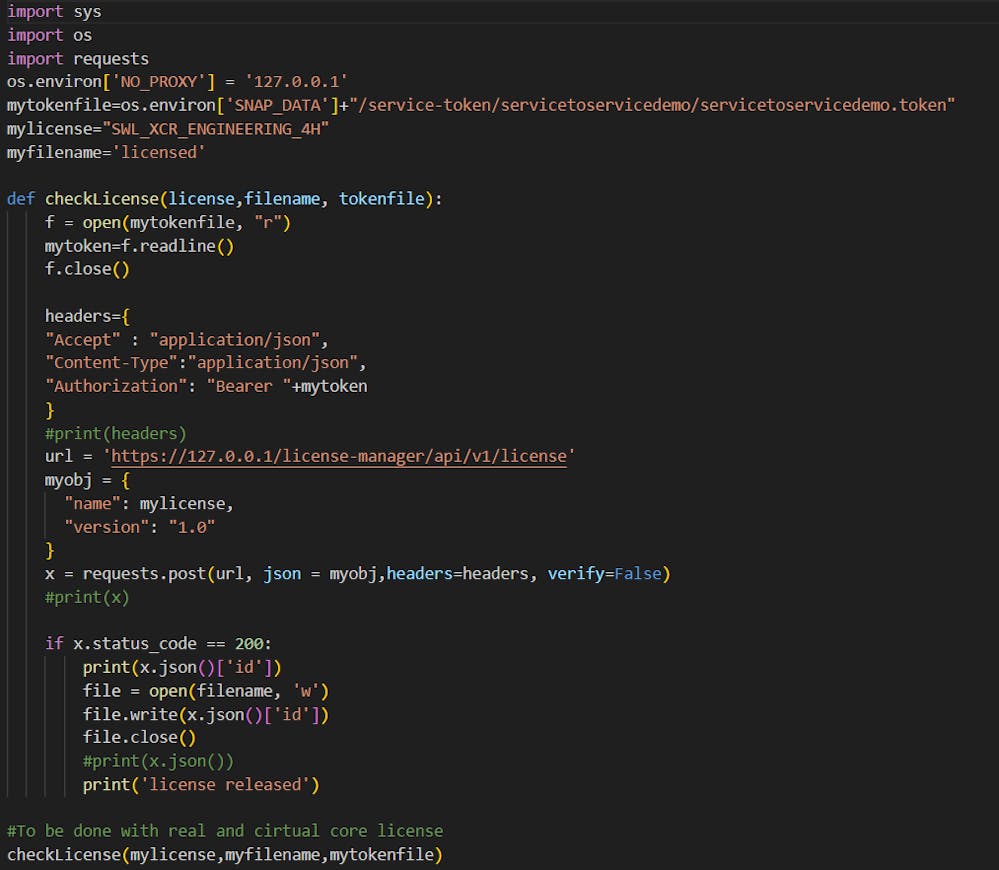Viewport: 999px width, 870px height.
Task: Click the "version": "1.0" line
Action: [140, 527]
